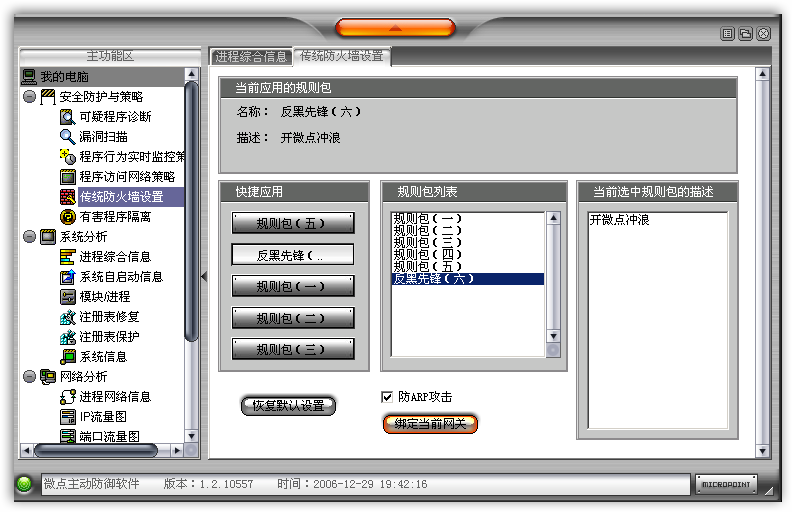Click the main panel scroll-down arrow

[x=763, y=451]
